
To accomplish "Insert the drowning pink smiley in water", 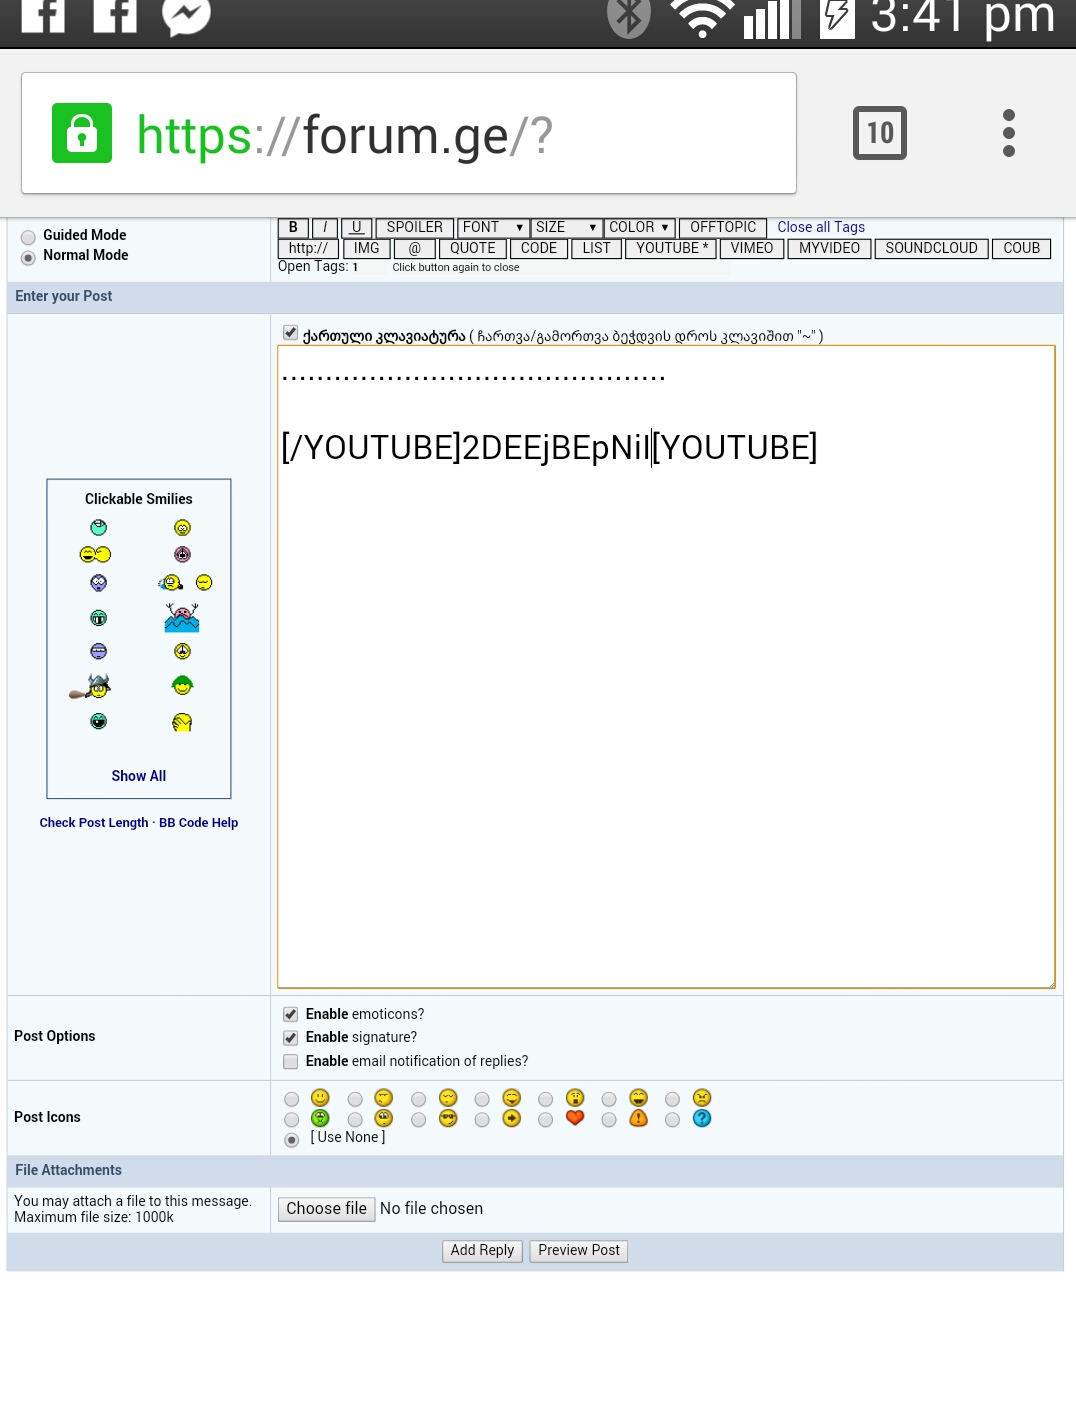I will pos(182,618).
